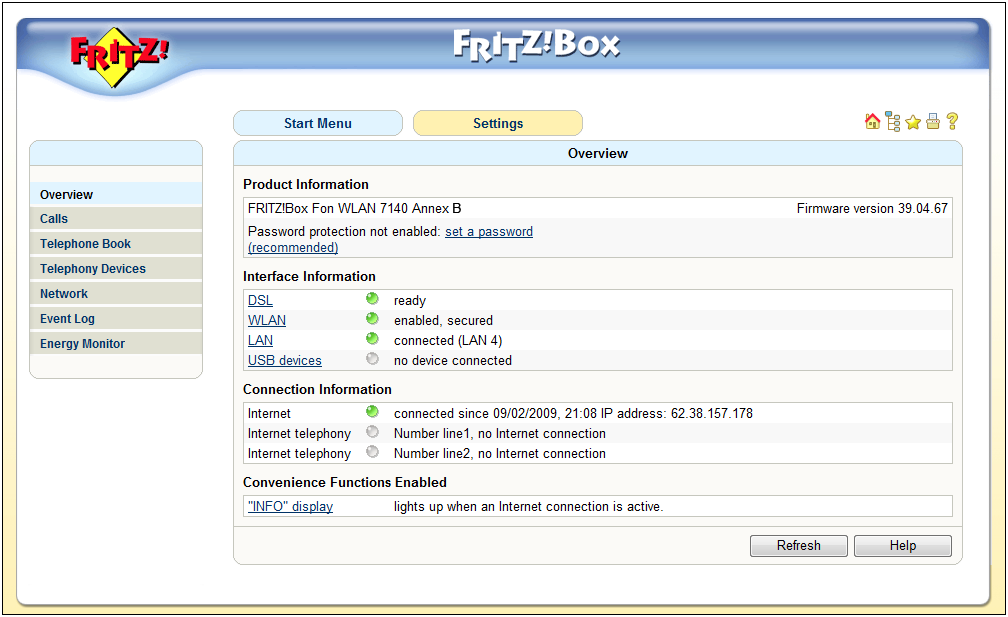Open the "INFO" display link
This screenshot has width=1008, height=617.
[x=291, y=506]
